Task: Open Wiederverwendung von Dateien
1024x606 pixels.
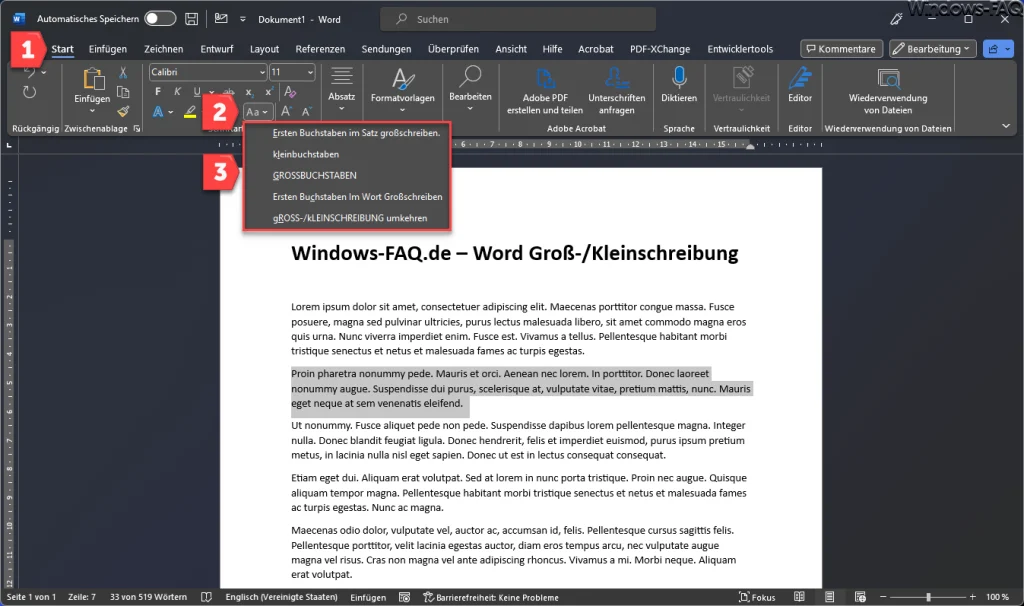Action: [888, 91]
